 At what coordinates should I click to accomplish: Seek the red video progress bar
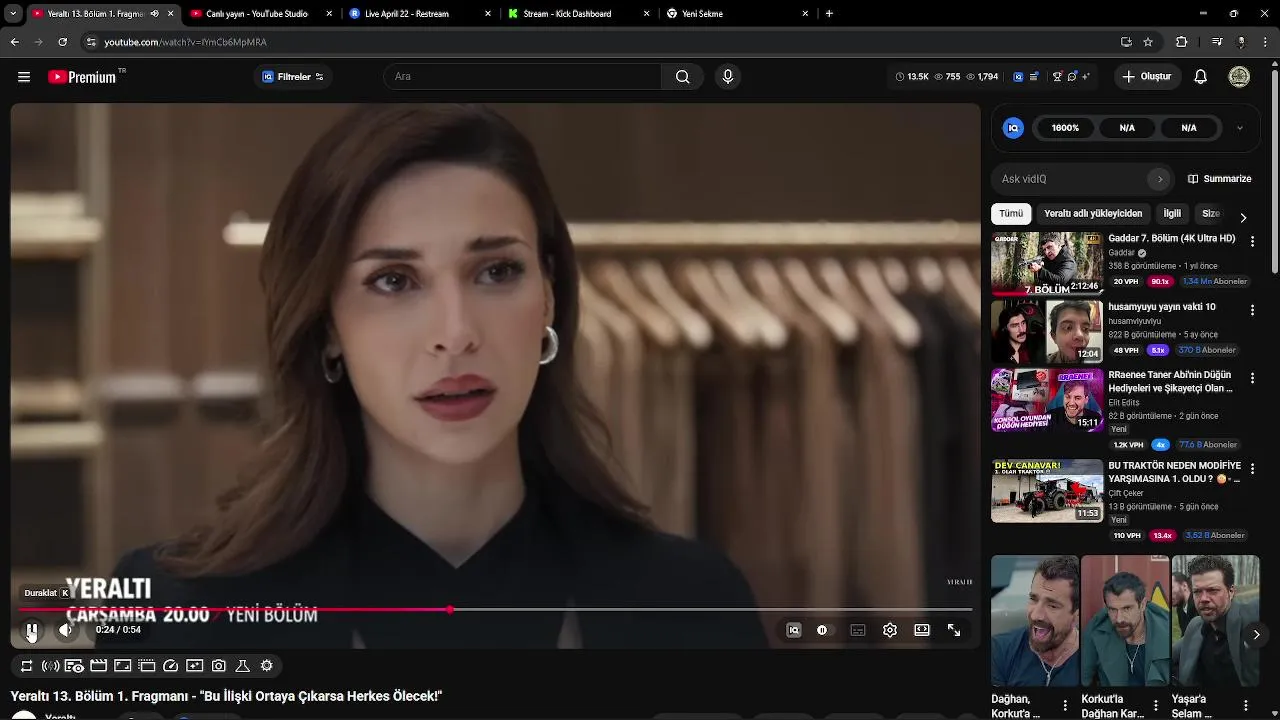(x=495, y=609)
